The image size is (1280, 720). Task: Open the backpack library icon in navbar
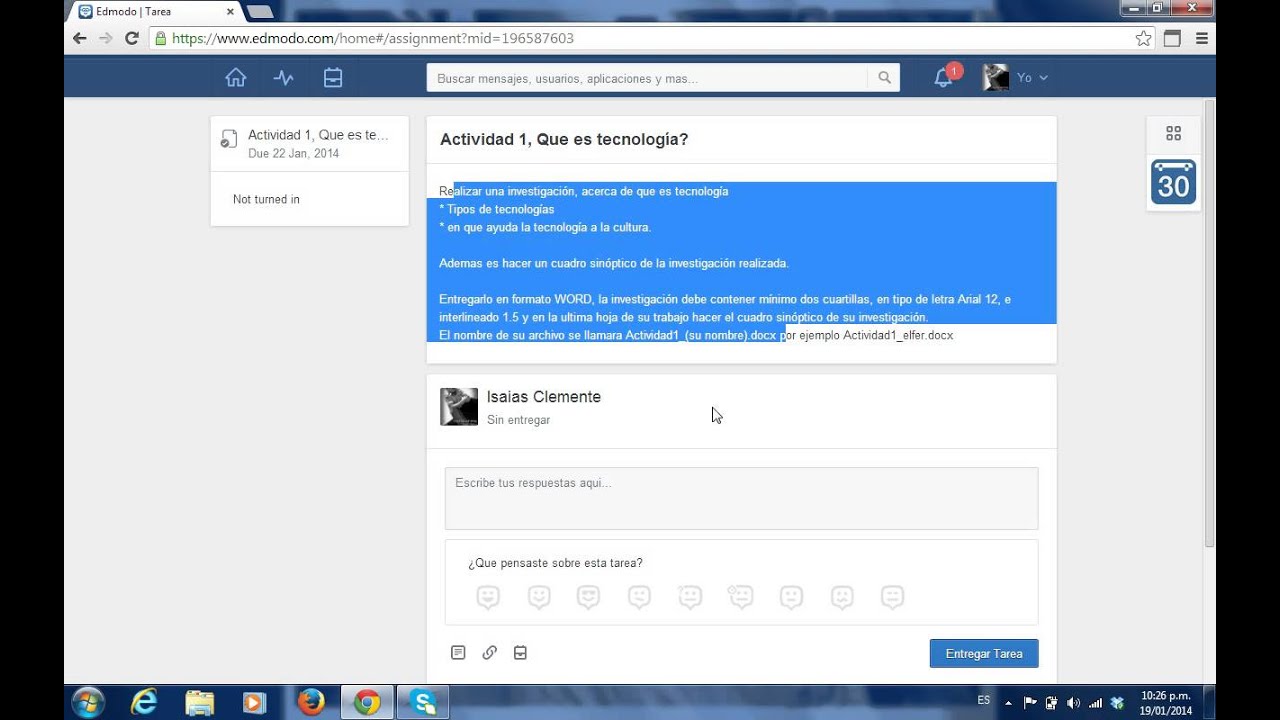click(333, 77)
